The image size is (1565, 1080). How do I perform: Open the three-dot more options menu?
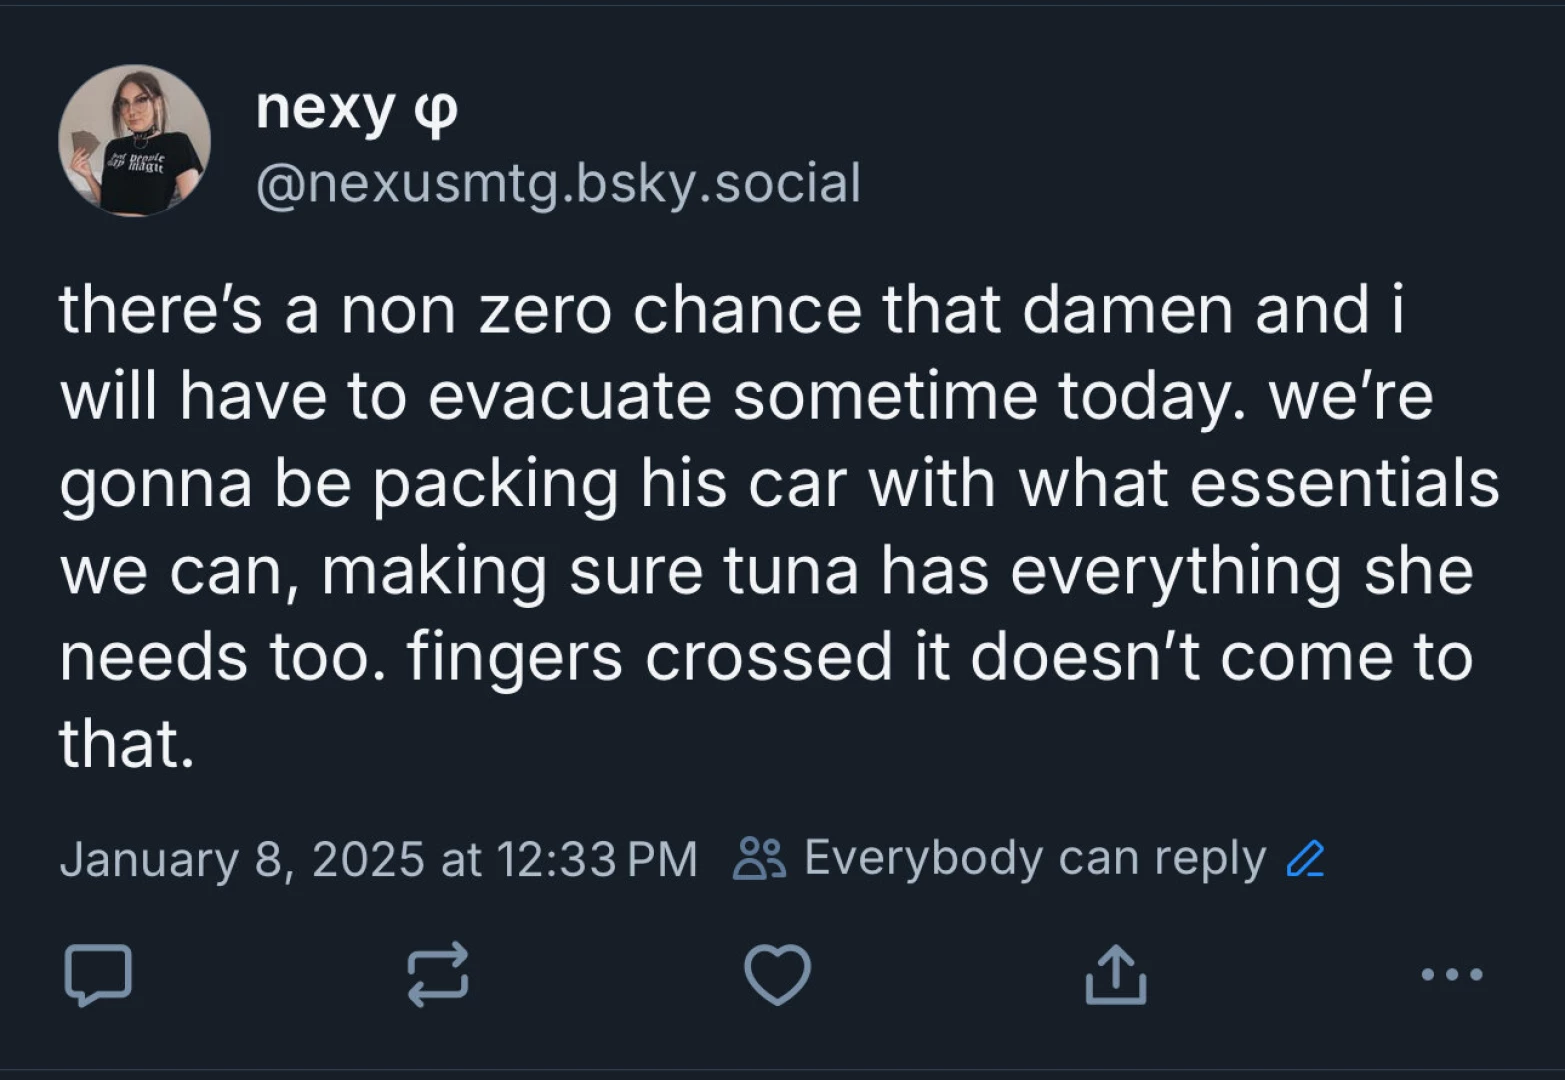(1451, 973)
